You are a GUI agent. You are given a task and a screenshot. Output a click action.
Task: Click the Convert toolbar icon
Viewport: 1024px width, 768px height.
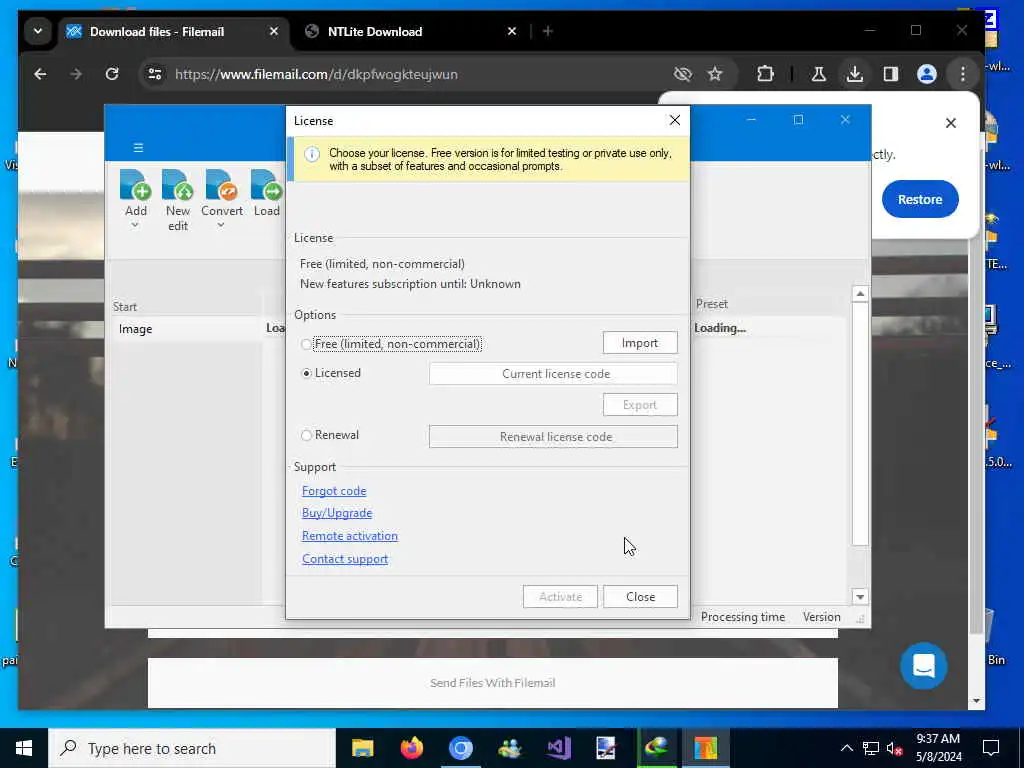[x=221, y=185]
